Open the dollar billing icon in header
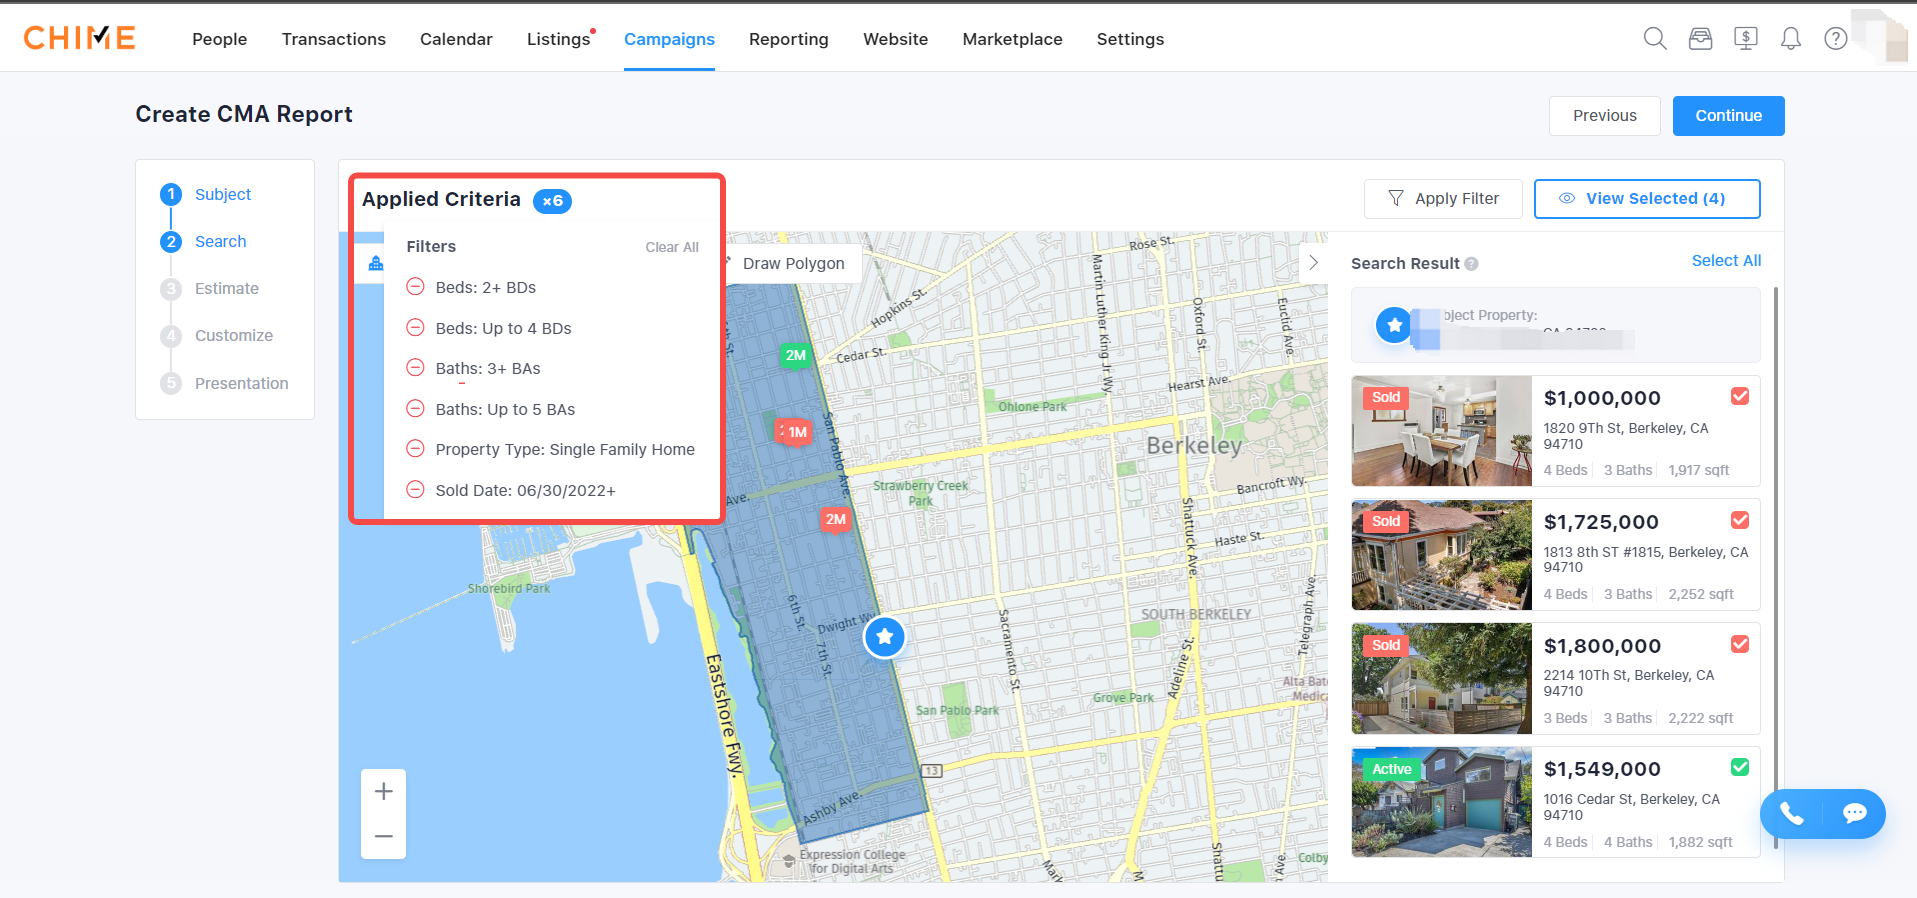Image resolution: width=1917 pixels, height=898 pixels. click(1745, 39)
